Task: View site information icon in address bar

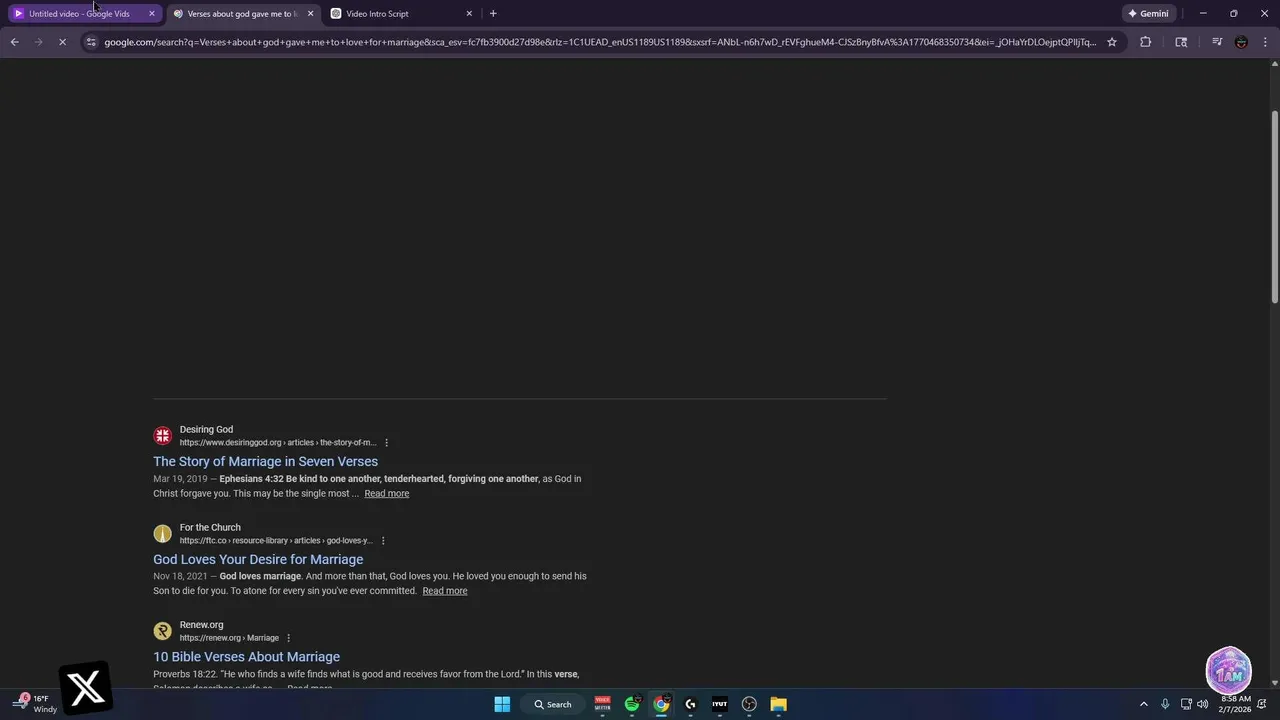Action: coord(91,42)
